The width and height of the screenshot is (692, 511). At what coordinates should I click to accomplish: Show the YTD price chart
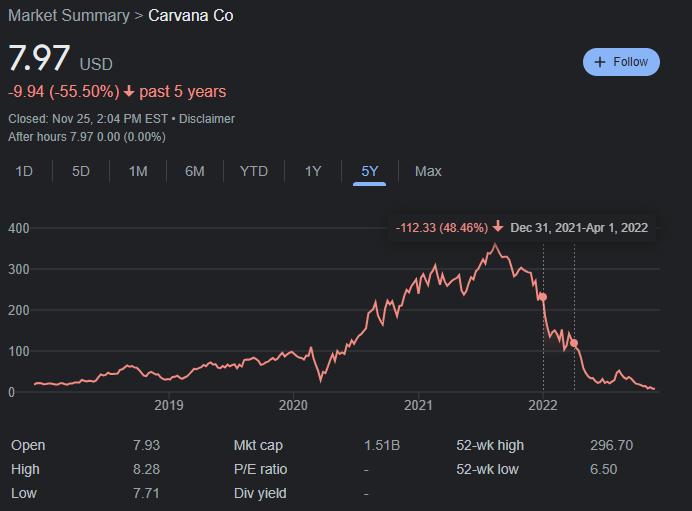pyautogui.click(x=254, y=171)
